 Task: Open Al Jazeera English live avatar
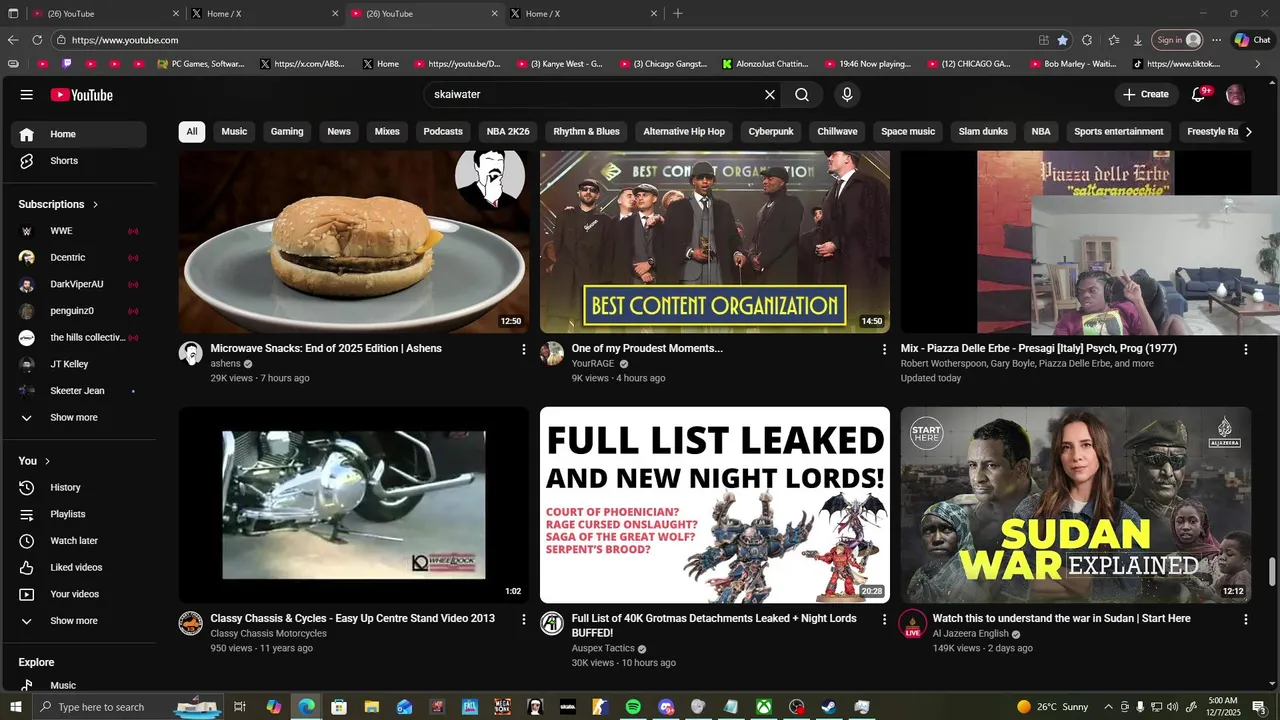912,624
